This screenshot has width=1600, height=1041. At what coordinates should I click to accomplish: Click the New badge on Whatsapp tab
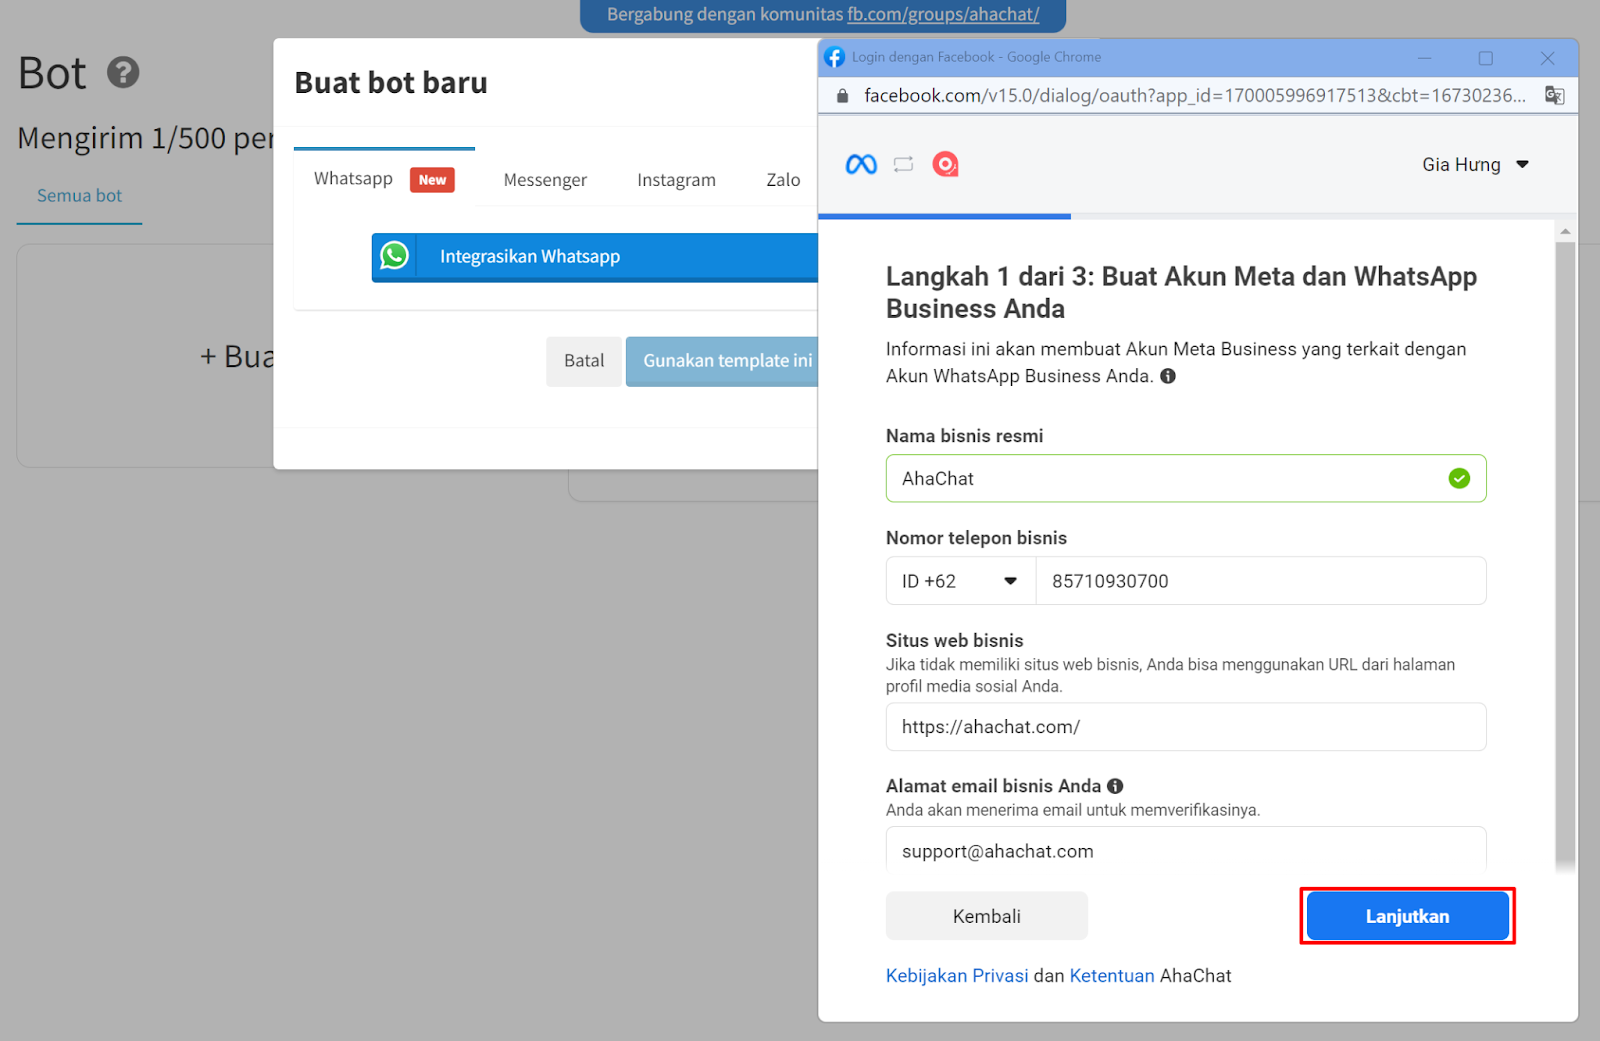(432, 180)
